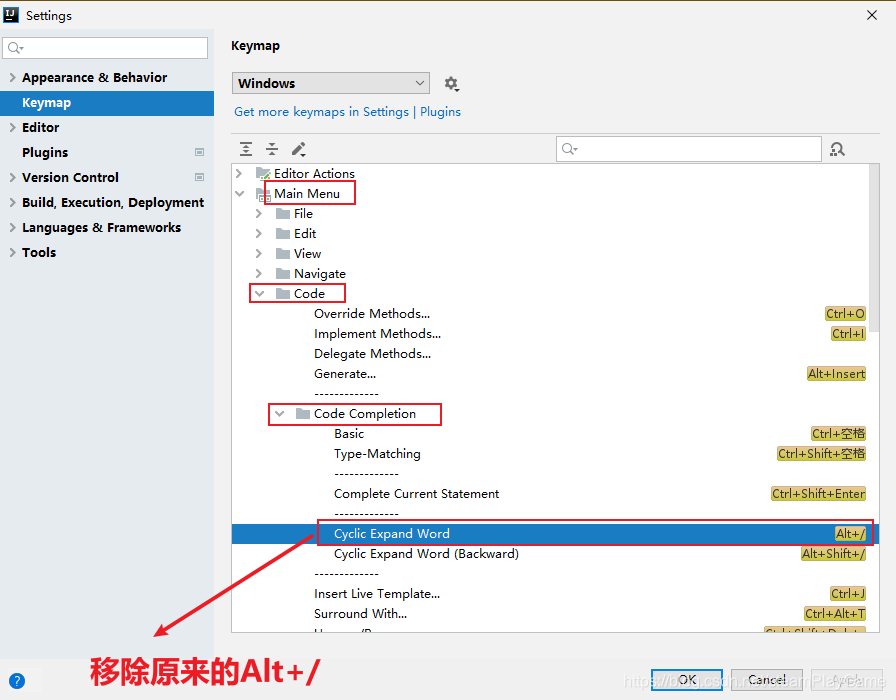Expand Build, Execution, Deployment section

13,202
